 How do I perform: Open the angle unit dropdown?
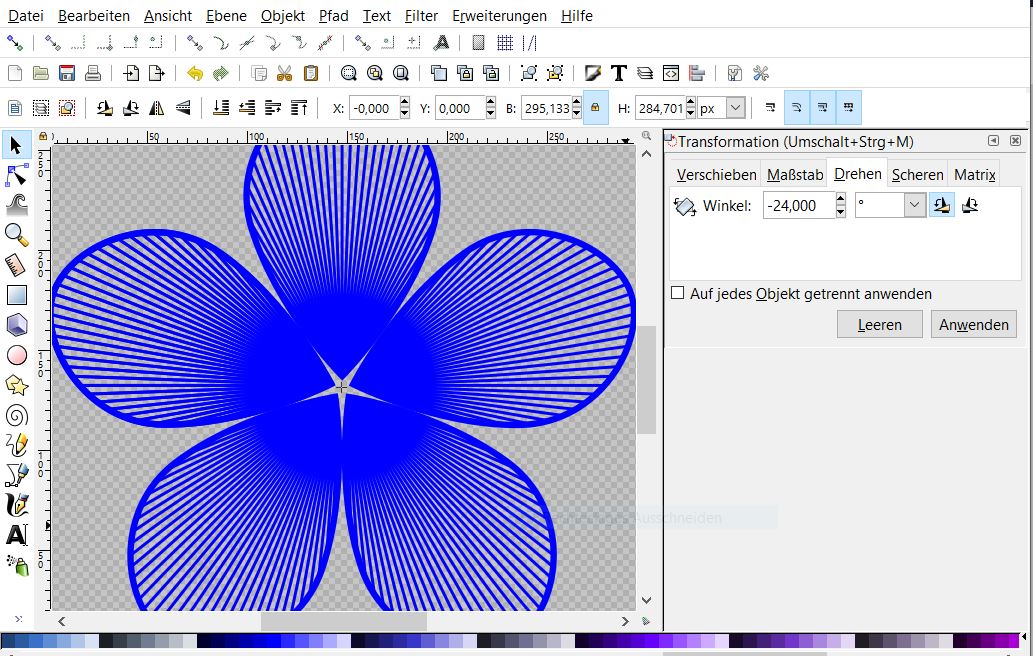(915, 206)
